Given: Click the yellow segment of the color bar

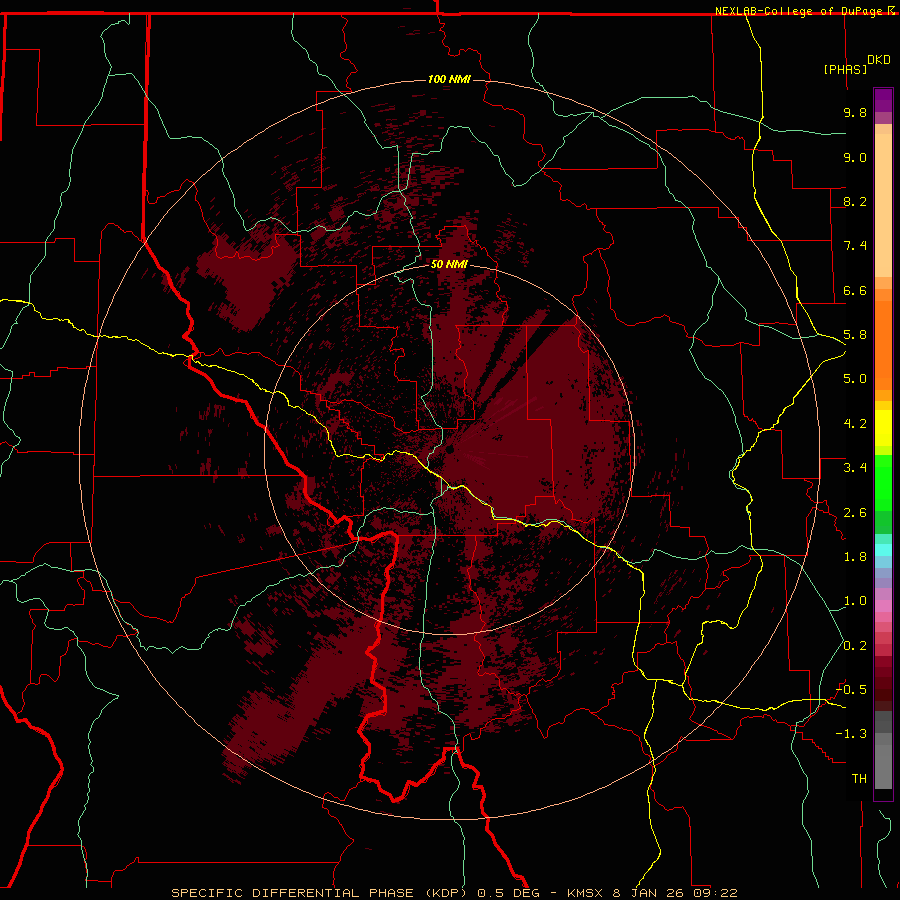Looking at the screenshot, I should [x=883, y=428].
